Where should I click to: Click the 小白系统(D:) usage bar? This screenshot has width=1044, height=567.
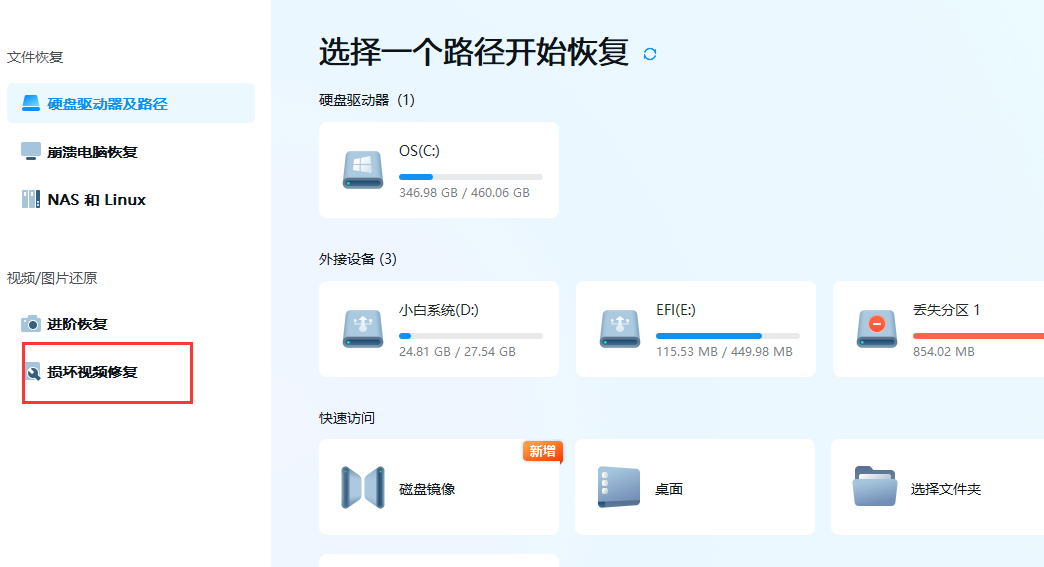tap(471, 336)
